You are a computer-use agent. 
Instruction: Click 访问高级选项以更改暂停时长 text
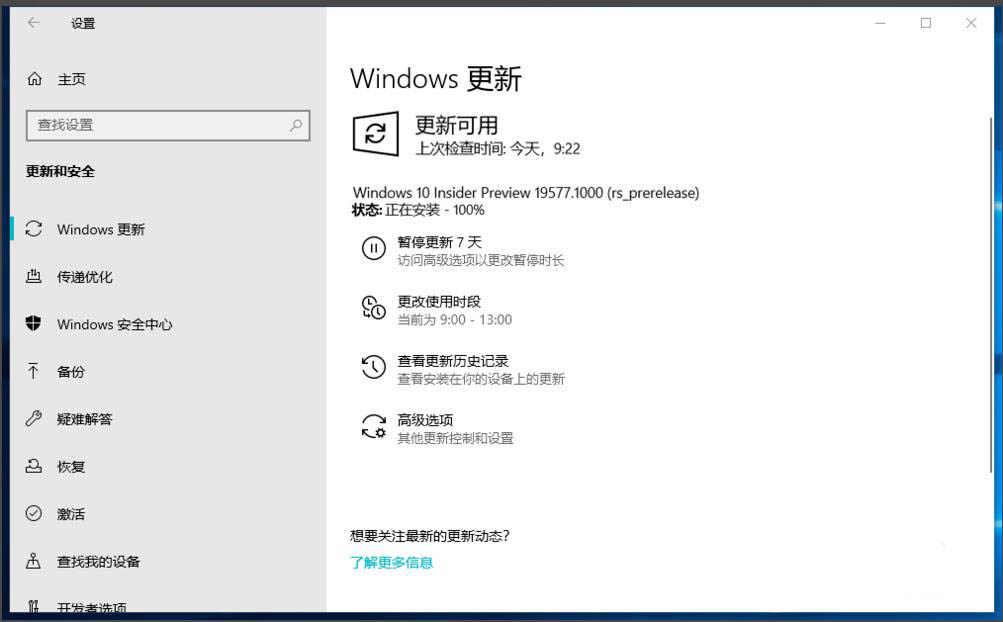481,260
